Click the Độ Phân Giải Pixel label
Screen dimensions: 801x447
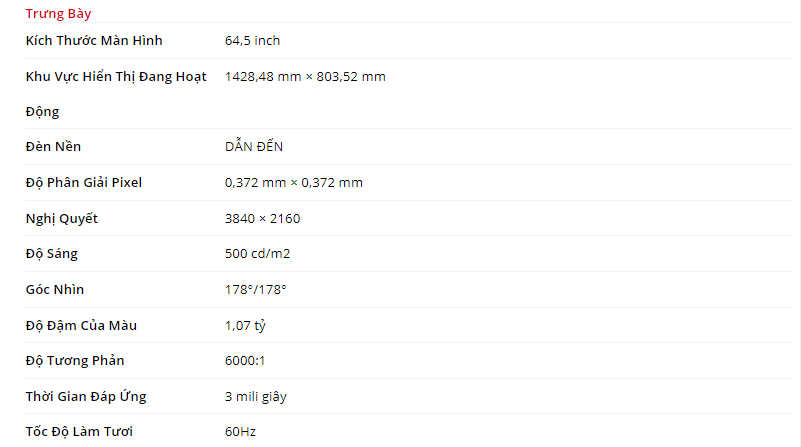point(84,183)
